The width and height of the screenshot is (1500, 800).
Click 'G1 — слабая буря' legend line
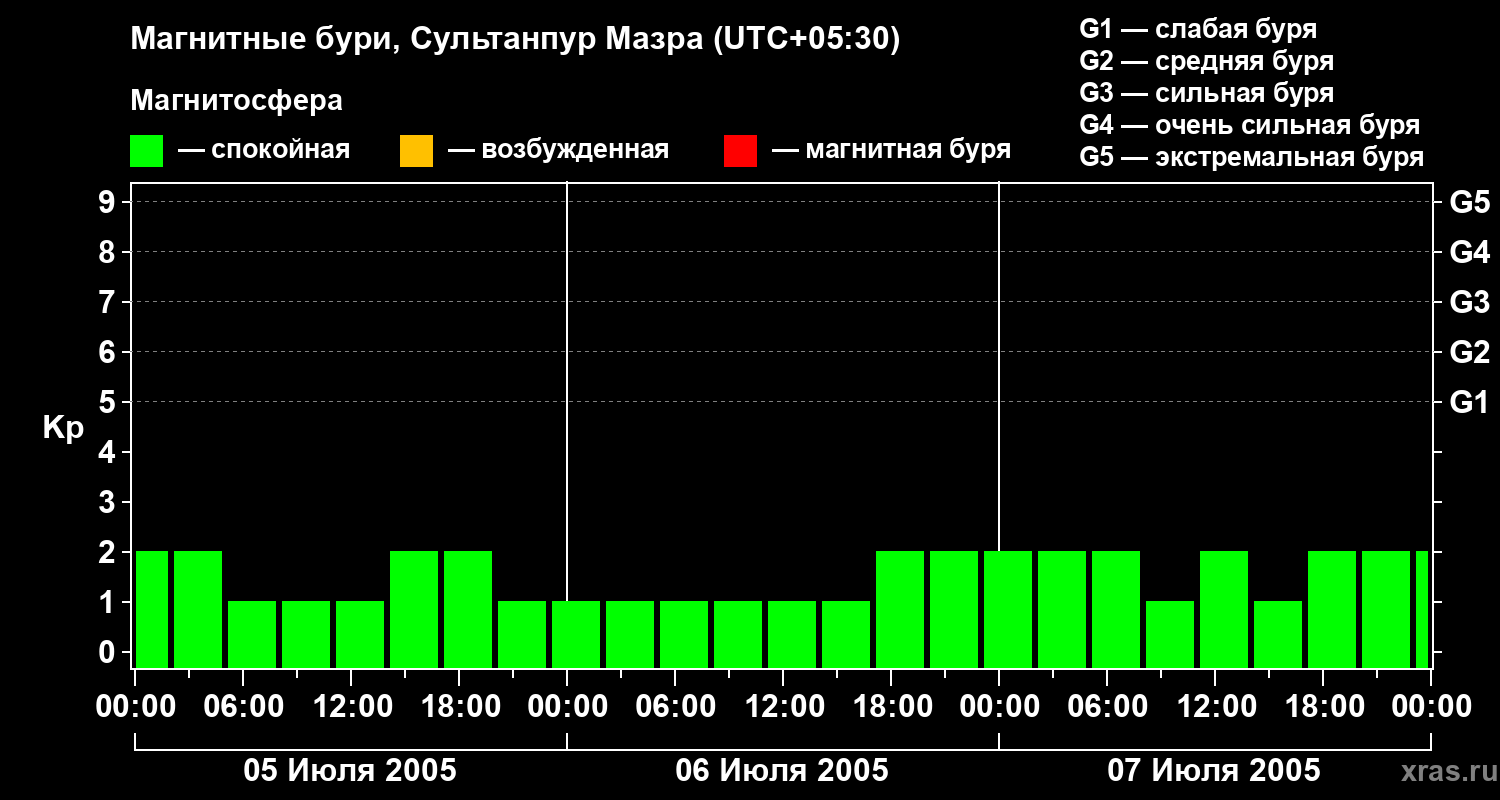(x=1198, y=29)
